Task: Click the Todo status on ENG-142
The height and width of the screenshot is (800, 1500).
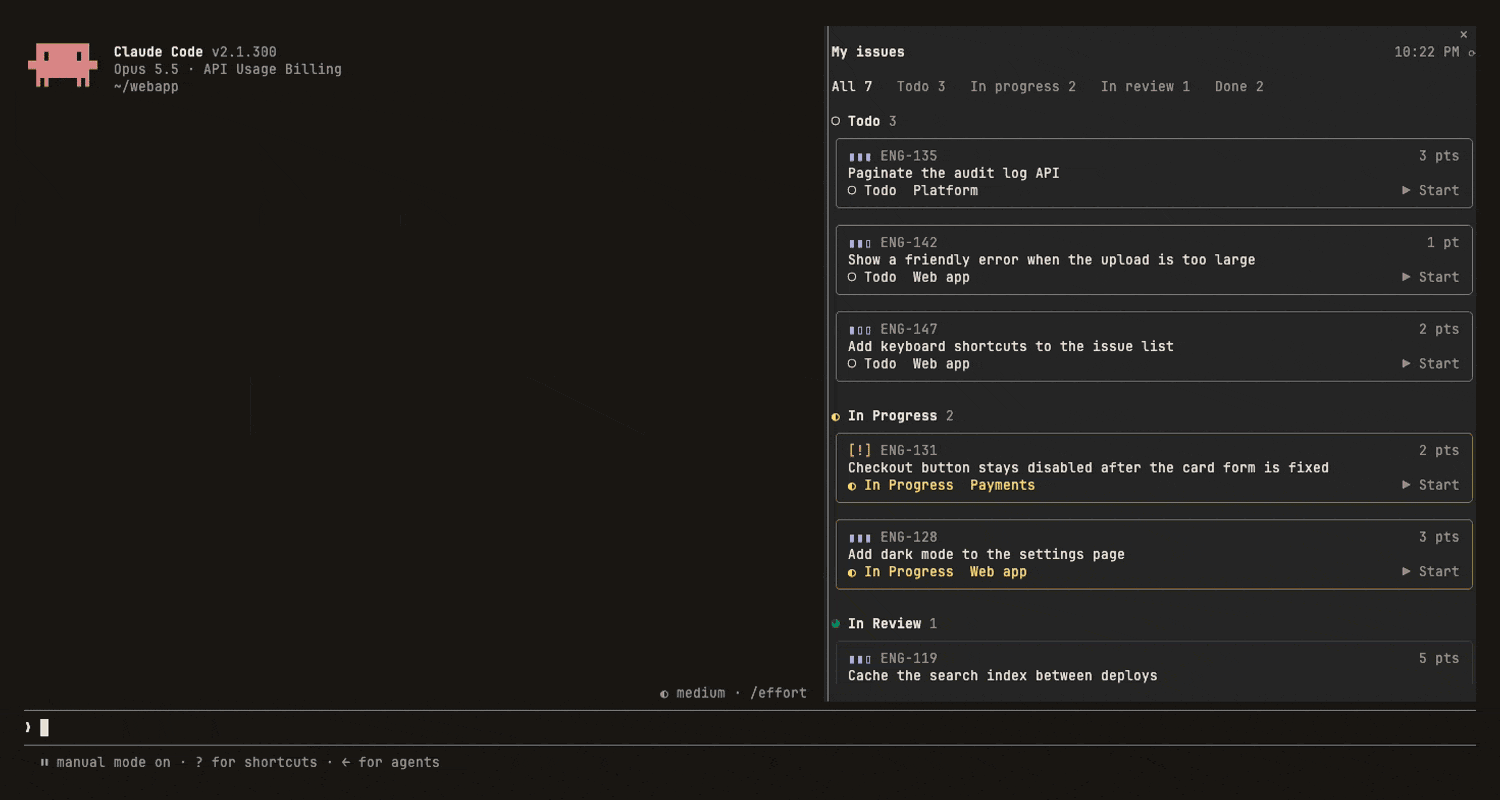Action: (872, 277)
